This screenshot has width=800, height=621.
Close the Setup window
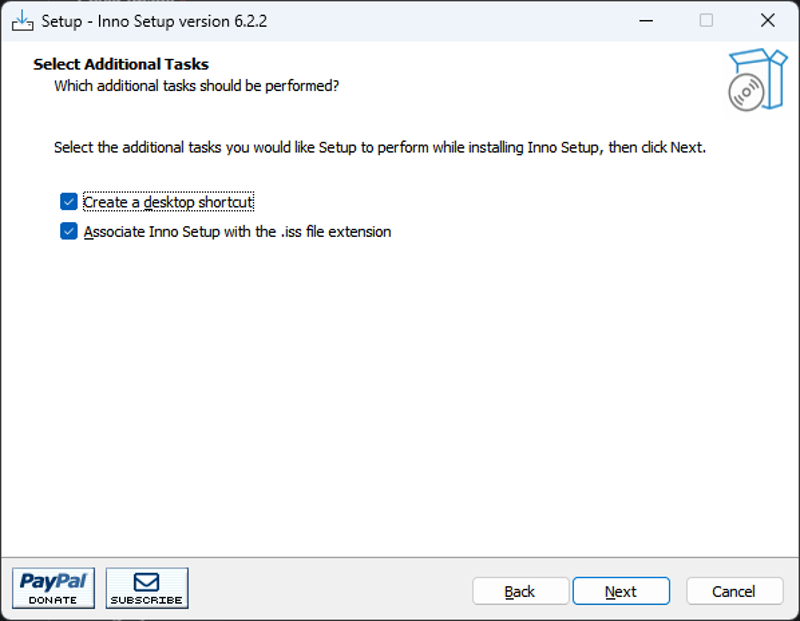point(767,21)
